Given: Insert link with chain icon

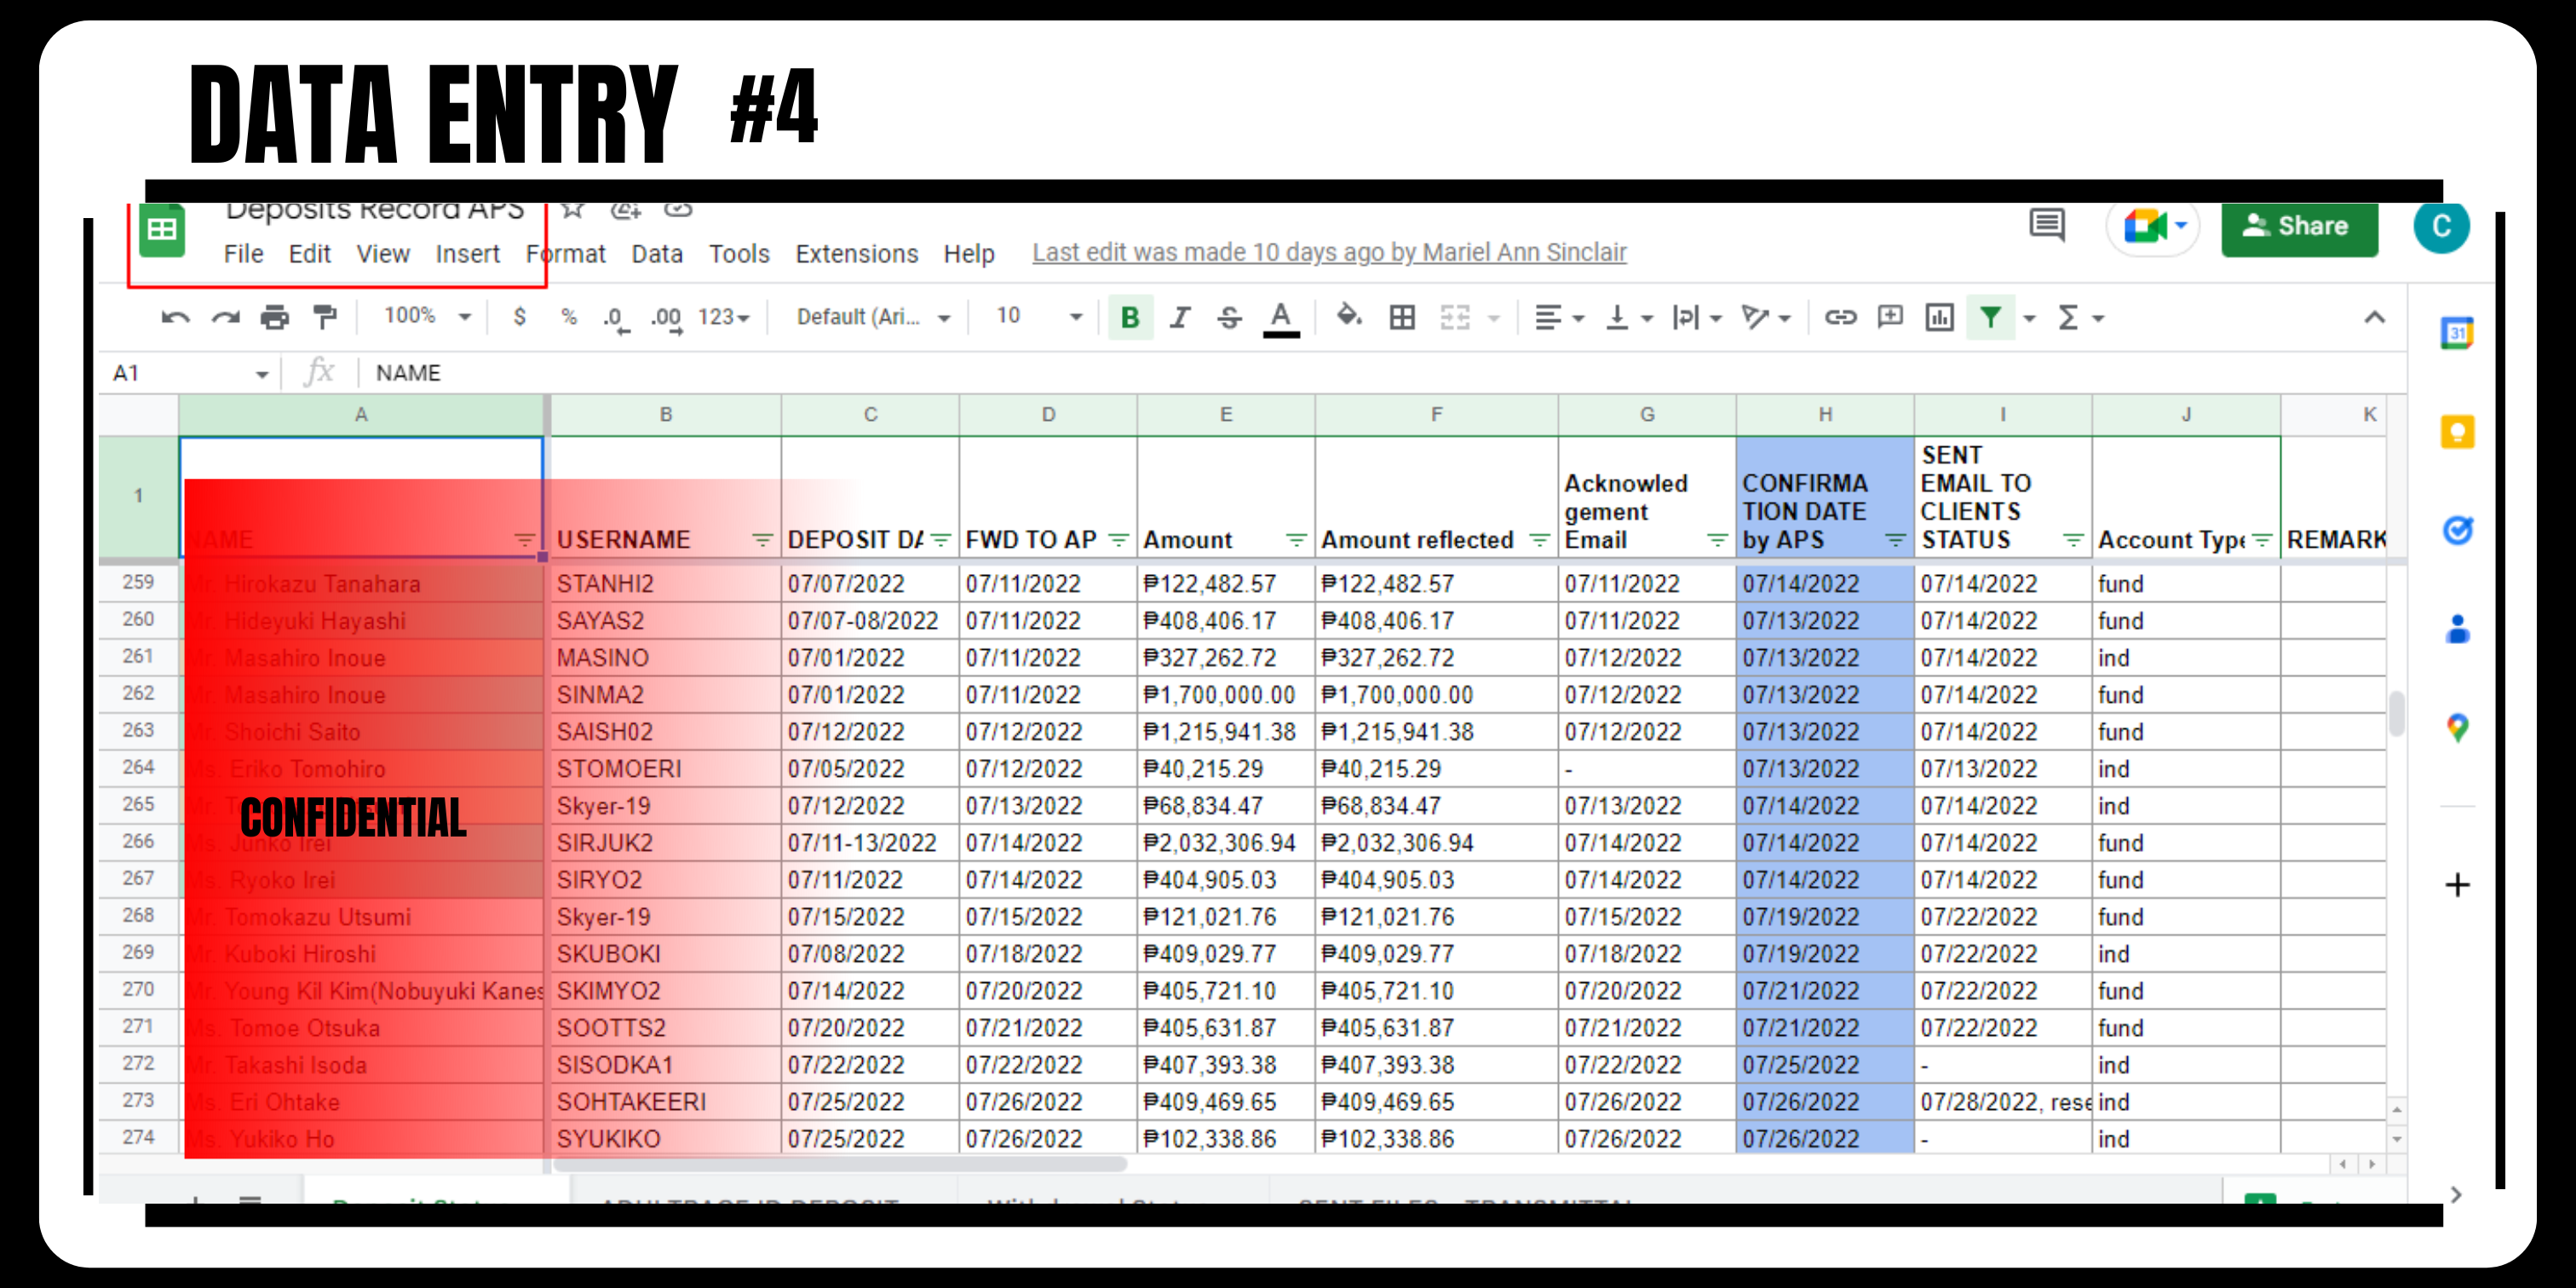Looking at the screenshot, I should click(x=1840, y=318).
